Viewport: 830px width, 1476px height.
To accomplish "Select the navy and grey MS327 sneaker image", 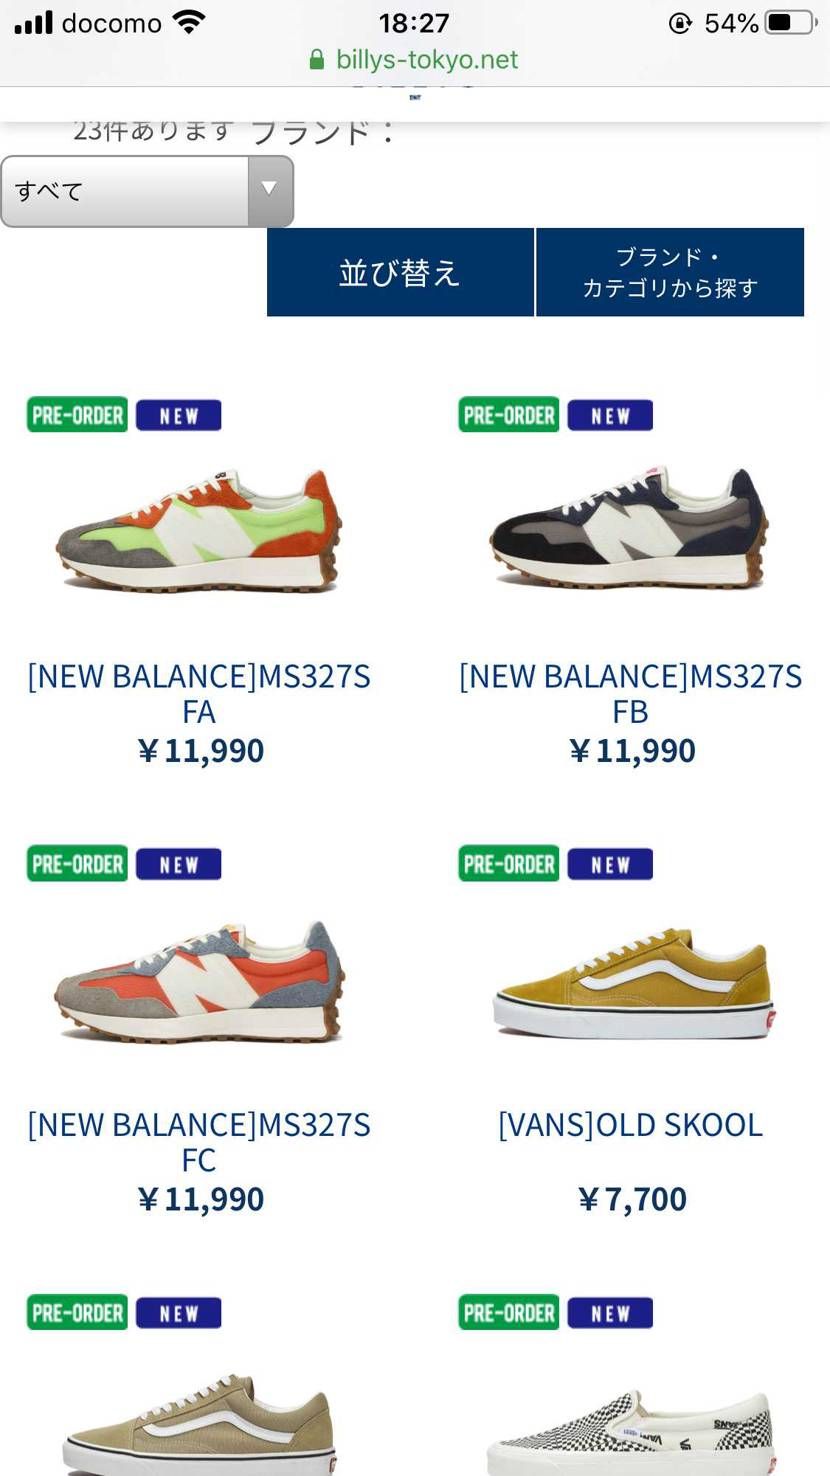I will click(630, 527).
